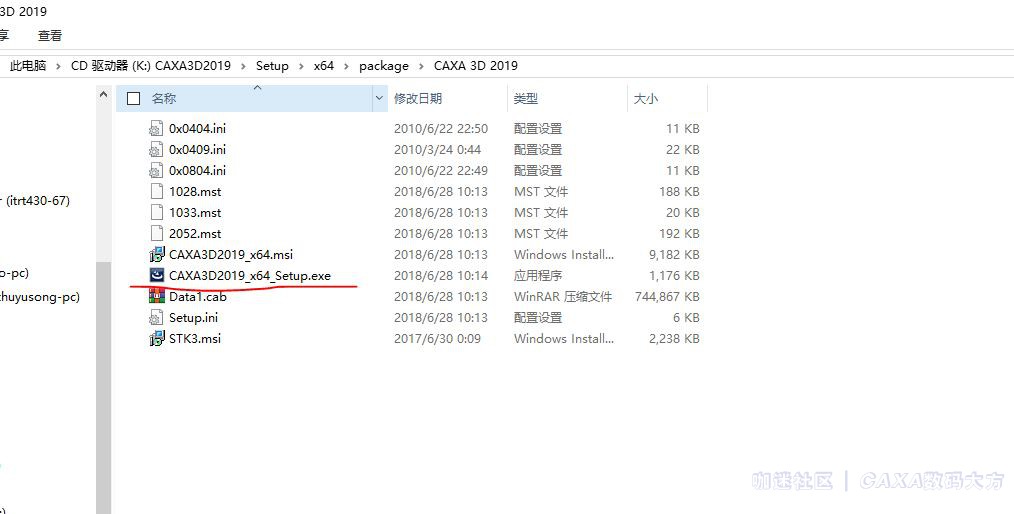Click the 2018/6/28 10:14 date of Setup.exe
This screenshot has width=1014, height=514.
(x=441, y=275)
